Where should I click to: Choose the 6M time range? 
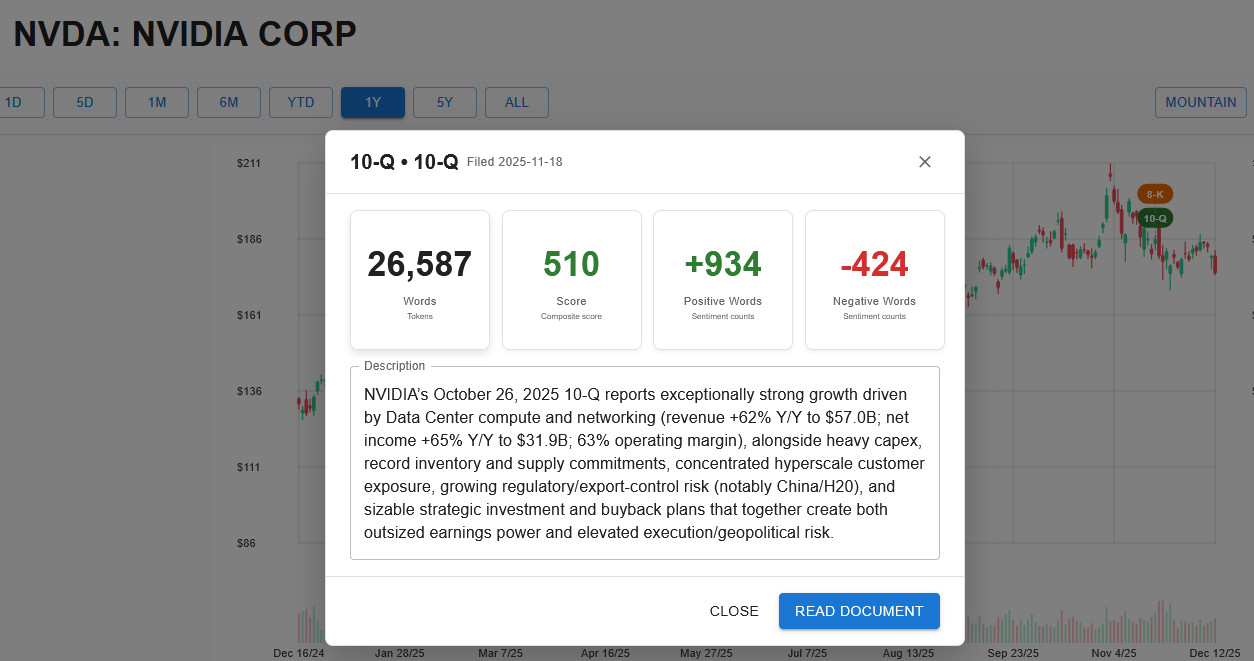click(x=229, y=102)
